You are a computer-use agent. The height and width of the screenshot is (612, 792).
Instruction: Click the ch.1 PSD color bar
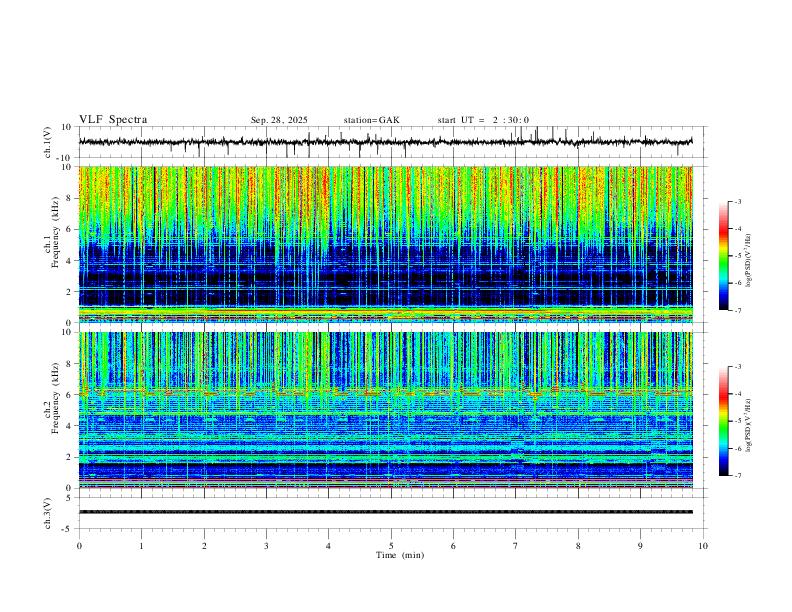coord(723,256)
